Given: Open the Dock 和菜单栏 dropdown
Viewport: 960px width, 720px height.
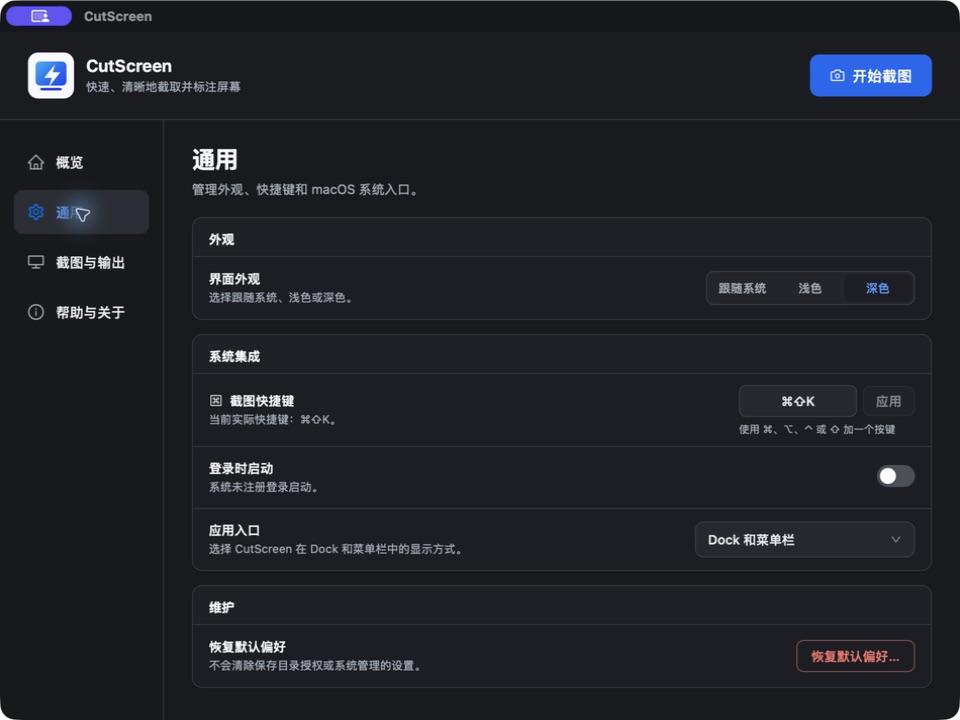Looking at the screenshot, I should point(804,539).
